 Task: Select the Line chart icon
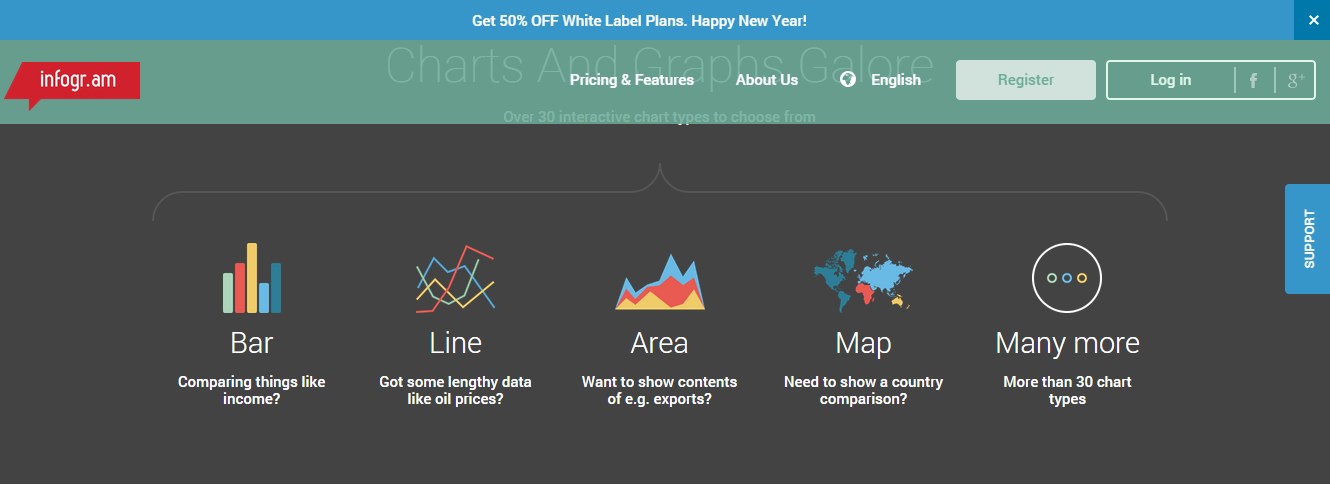tap(455, 278)
